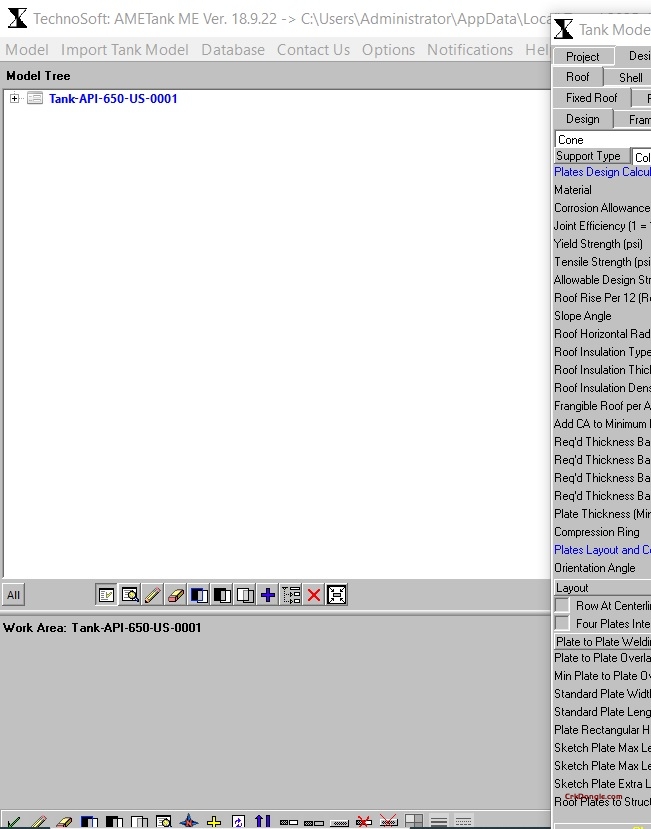Toggle the Row At Centerline checkbox

click(x=562, y=605)
